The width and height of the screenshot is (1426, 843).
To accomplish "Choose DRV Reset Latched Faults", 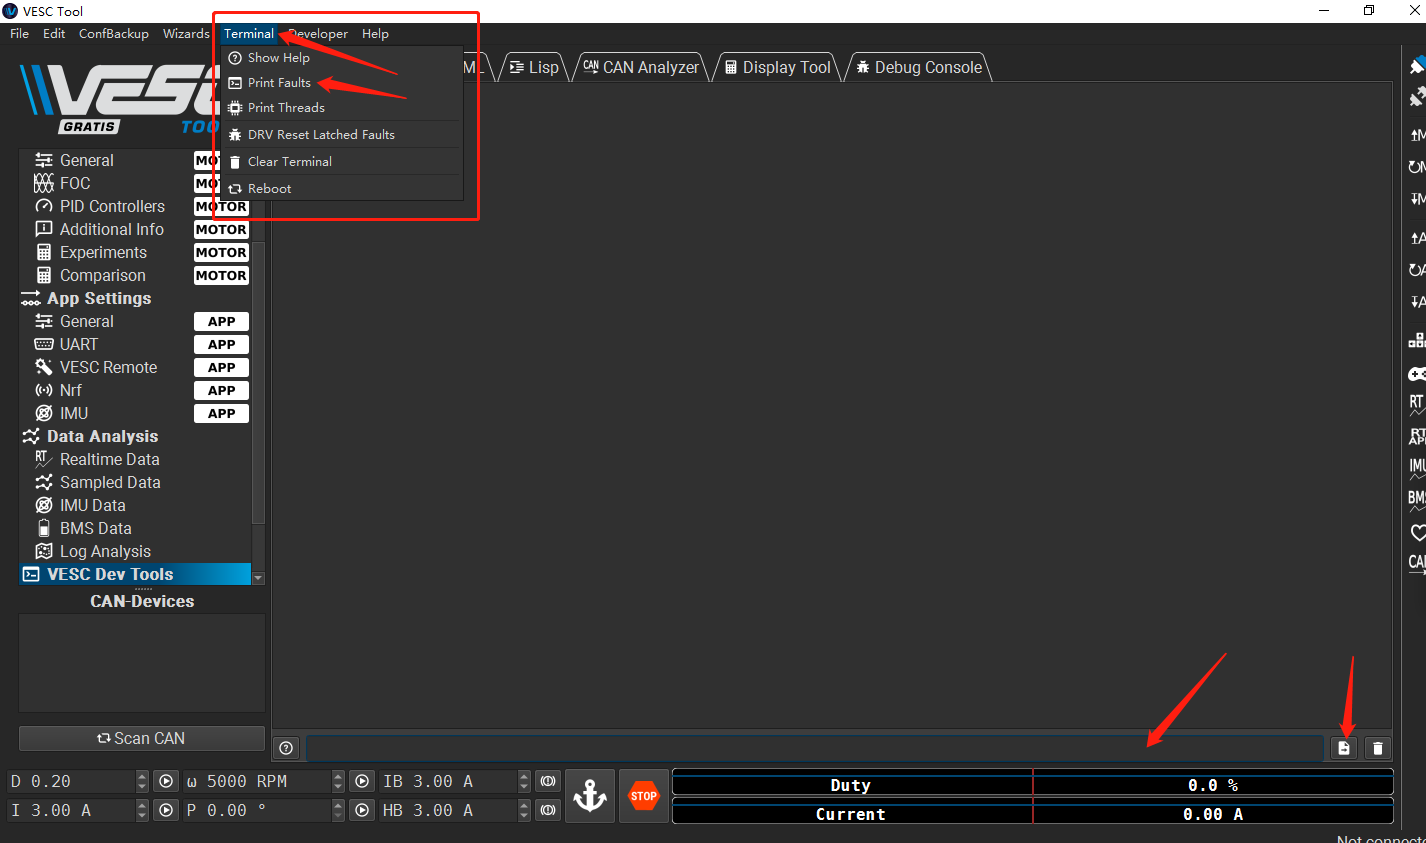I will [321, 135].
